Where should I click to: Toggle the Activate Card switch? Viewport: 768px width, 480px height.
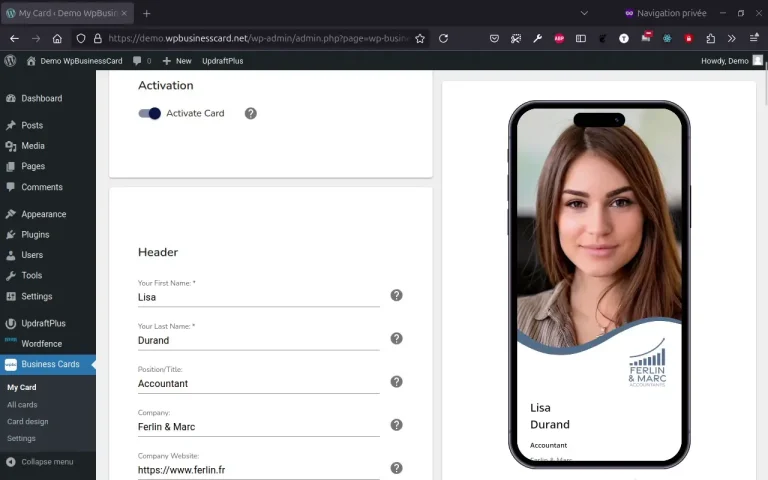(x=149, y=114)
